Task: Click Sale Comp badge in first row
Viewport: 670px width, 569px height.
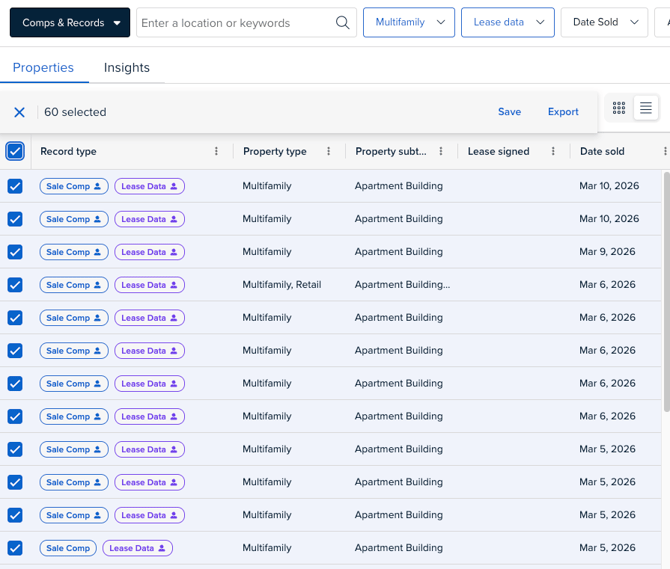Action: point(74,186)
